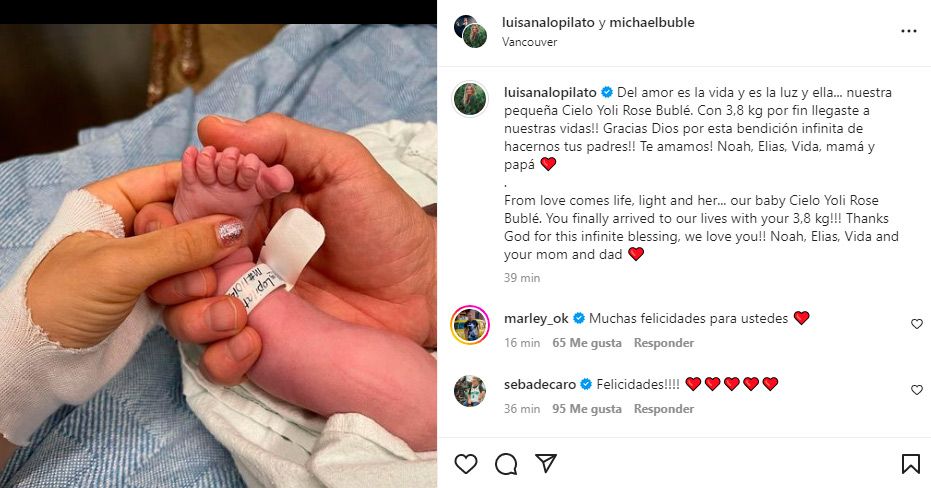Save post with bookmark icon
The height and width of the screenshot is (488, 931).
point(910,464)
